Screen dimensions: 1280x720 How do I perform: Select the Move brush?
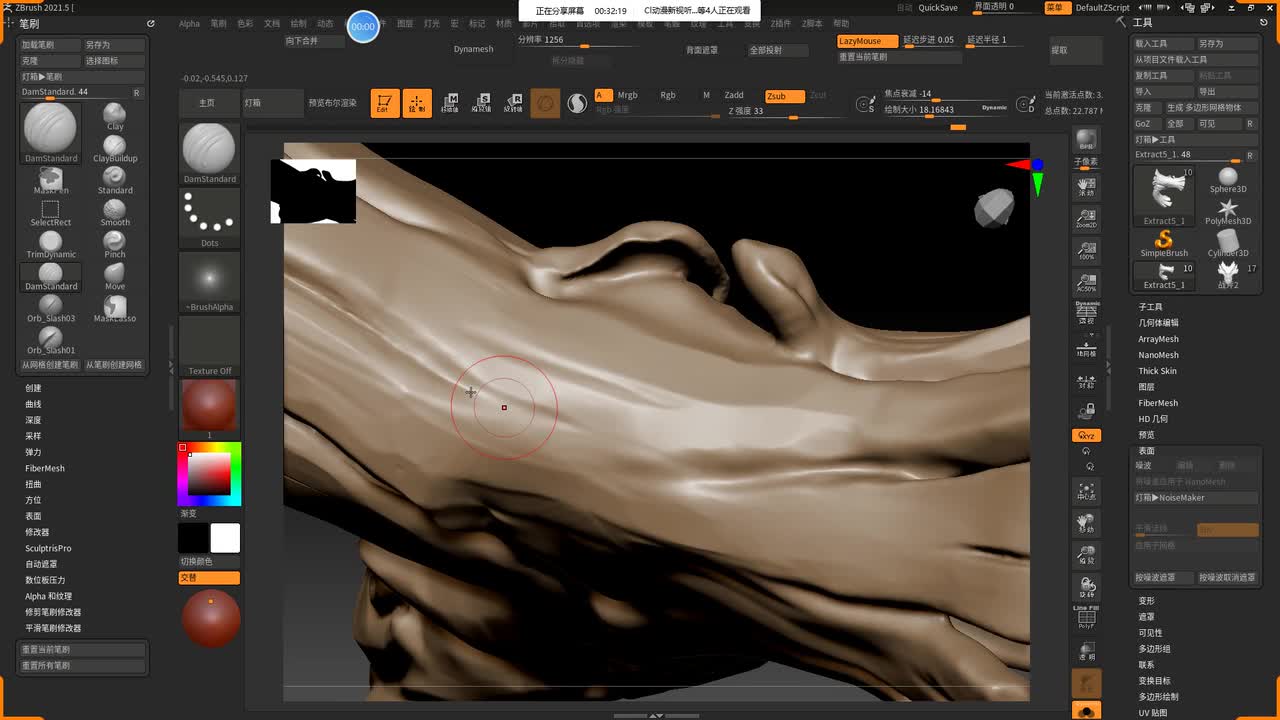(115, 276)
